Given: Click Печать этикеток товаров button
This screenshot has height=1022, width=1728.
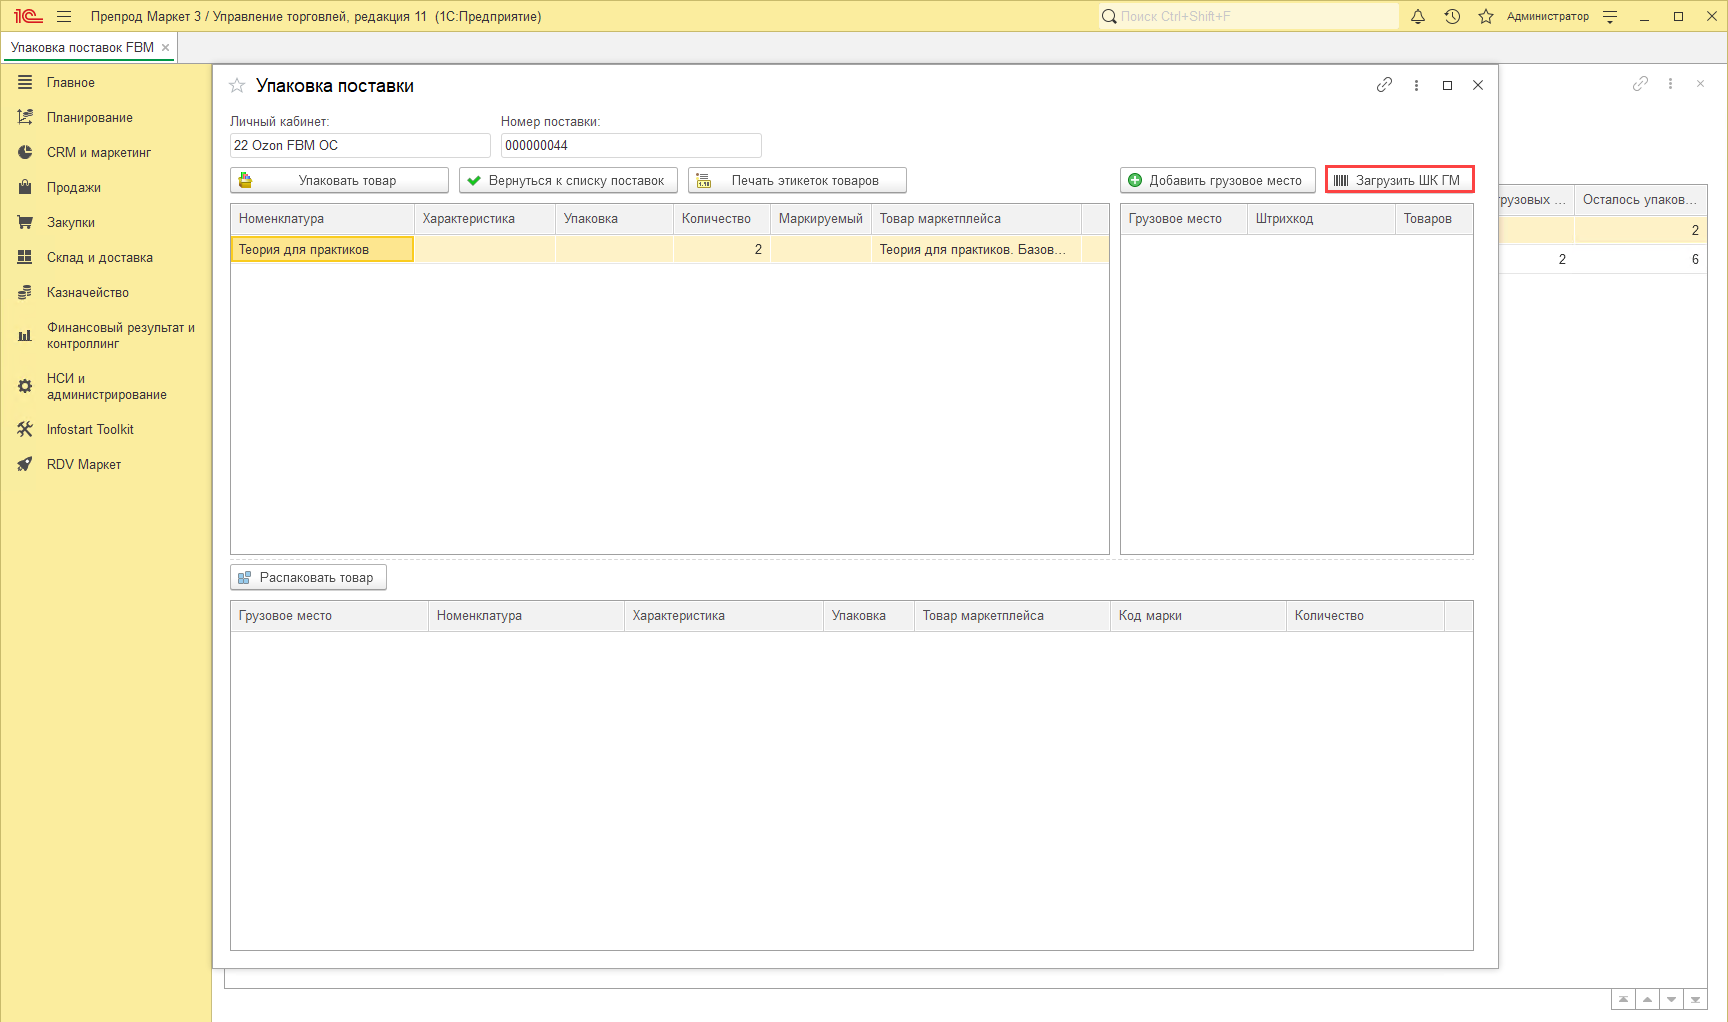Looking at the screenshot, I should click(797, 180).
